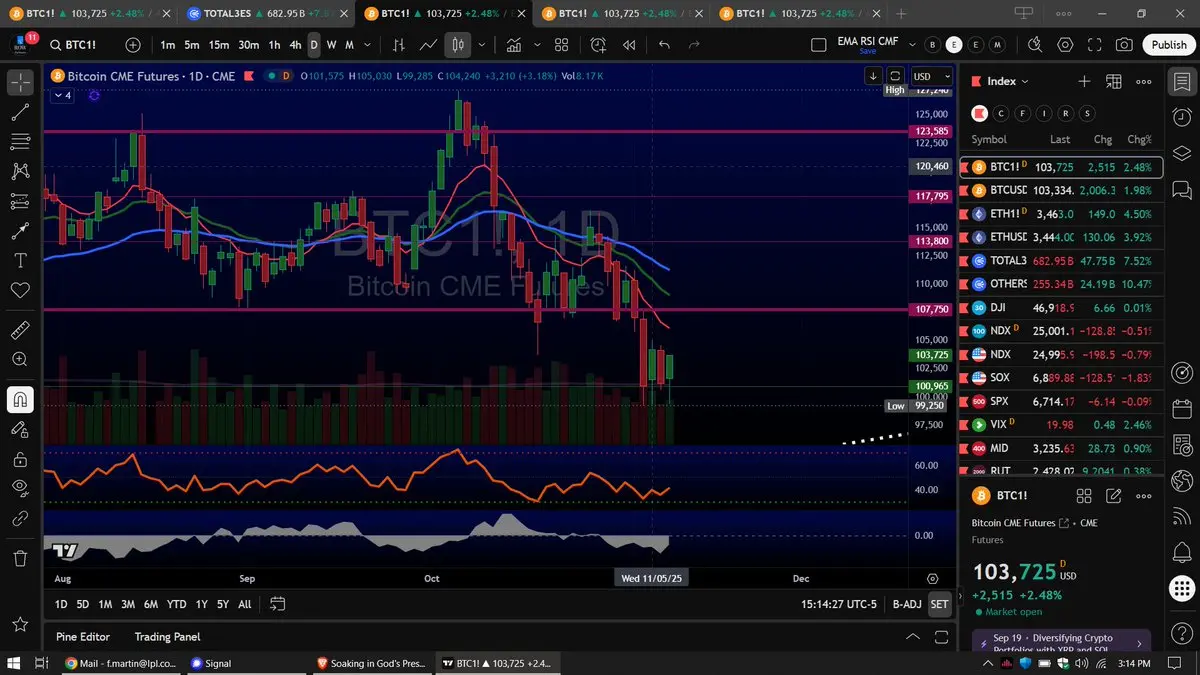This screenshot has height=675, width=1200.
Task: Open the Alerts panel in right sidebar
Action: tap(1181, 117)
